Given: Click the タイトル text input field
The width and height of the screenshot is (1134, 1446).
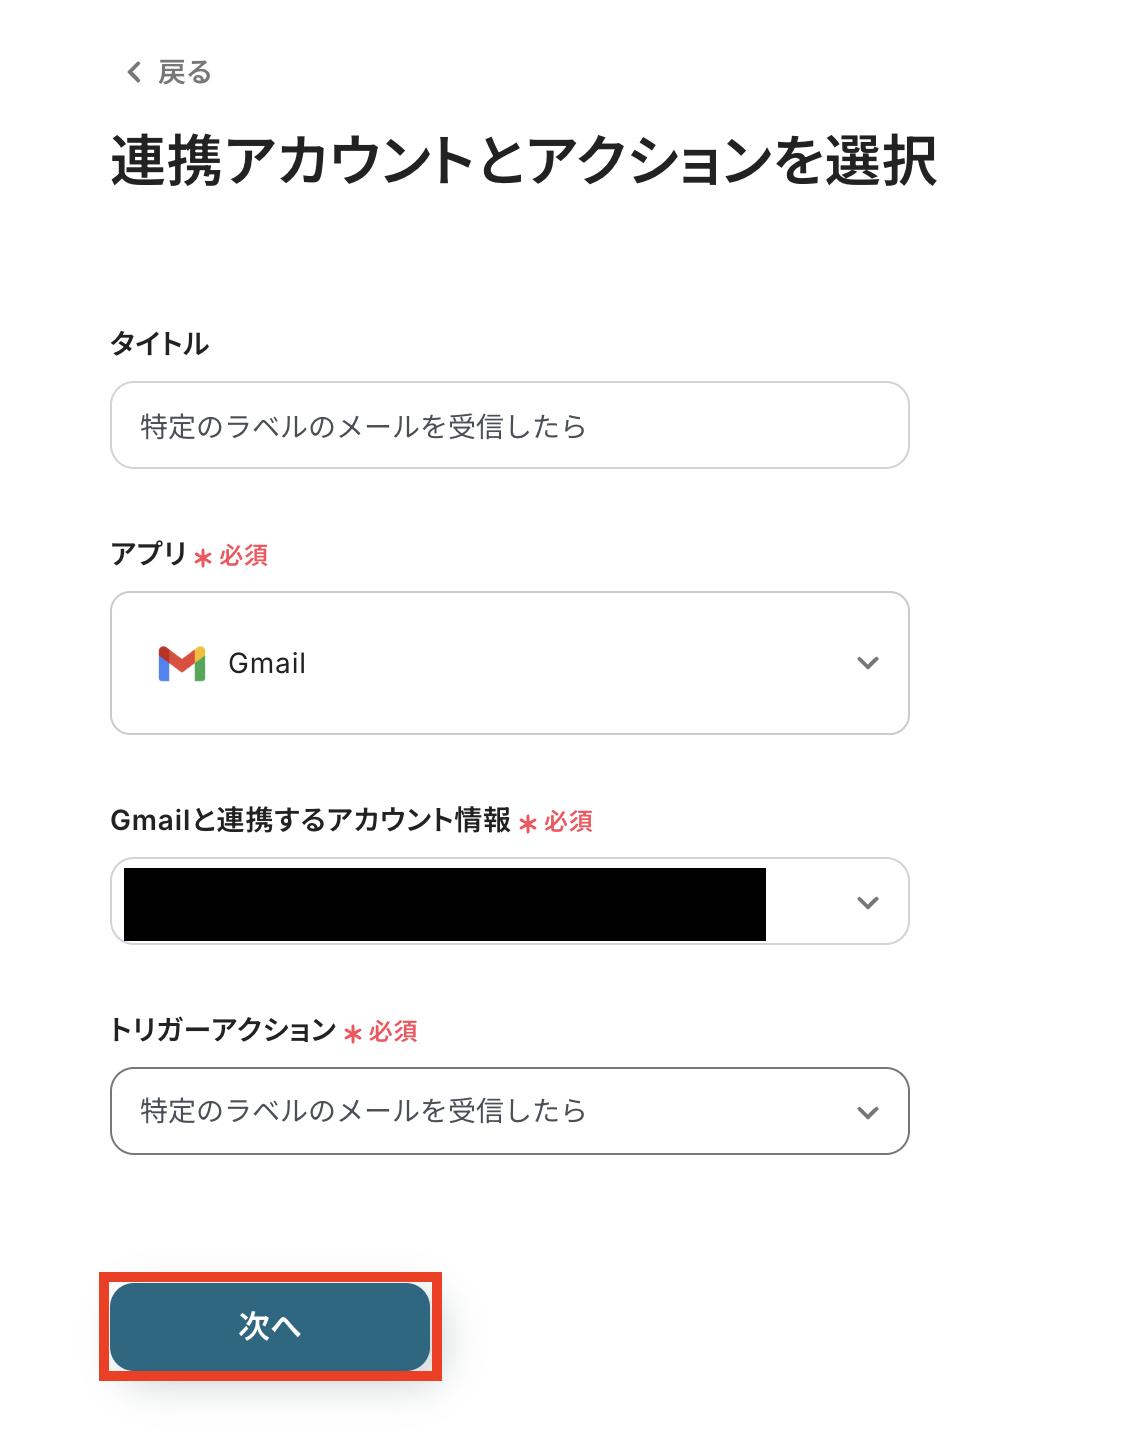Looking at the screenshot, I should (509, 425).
